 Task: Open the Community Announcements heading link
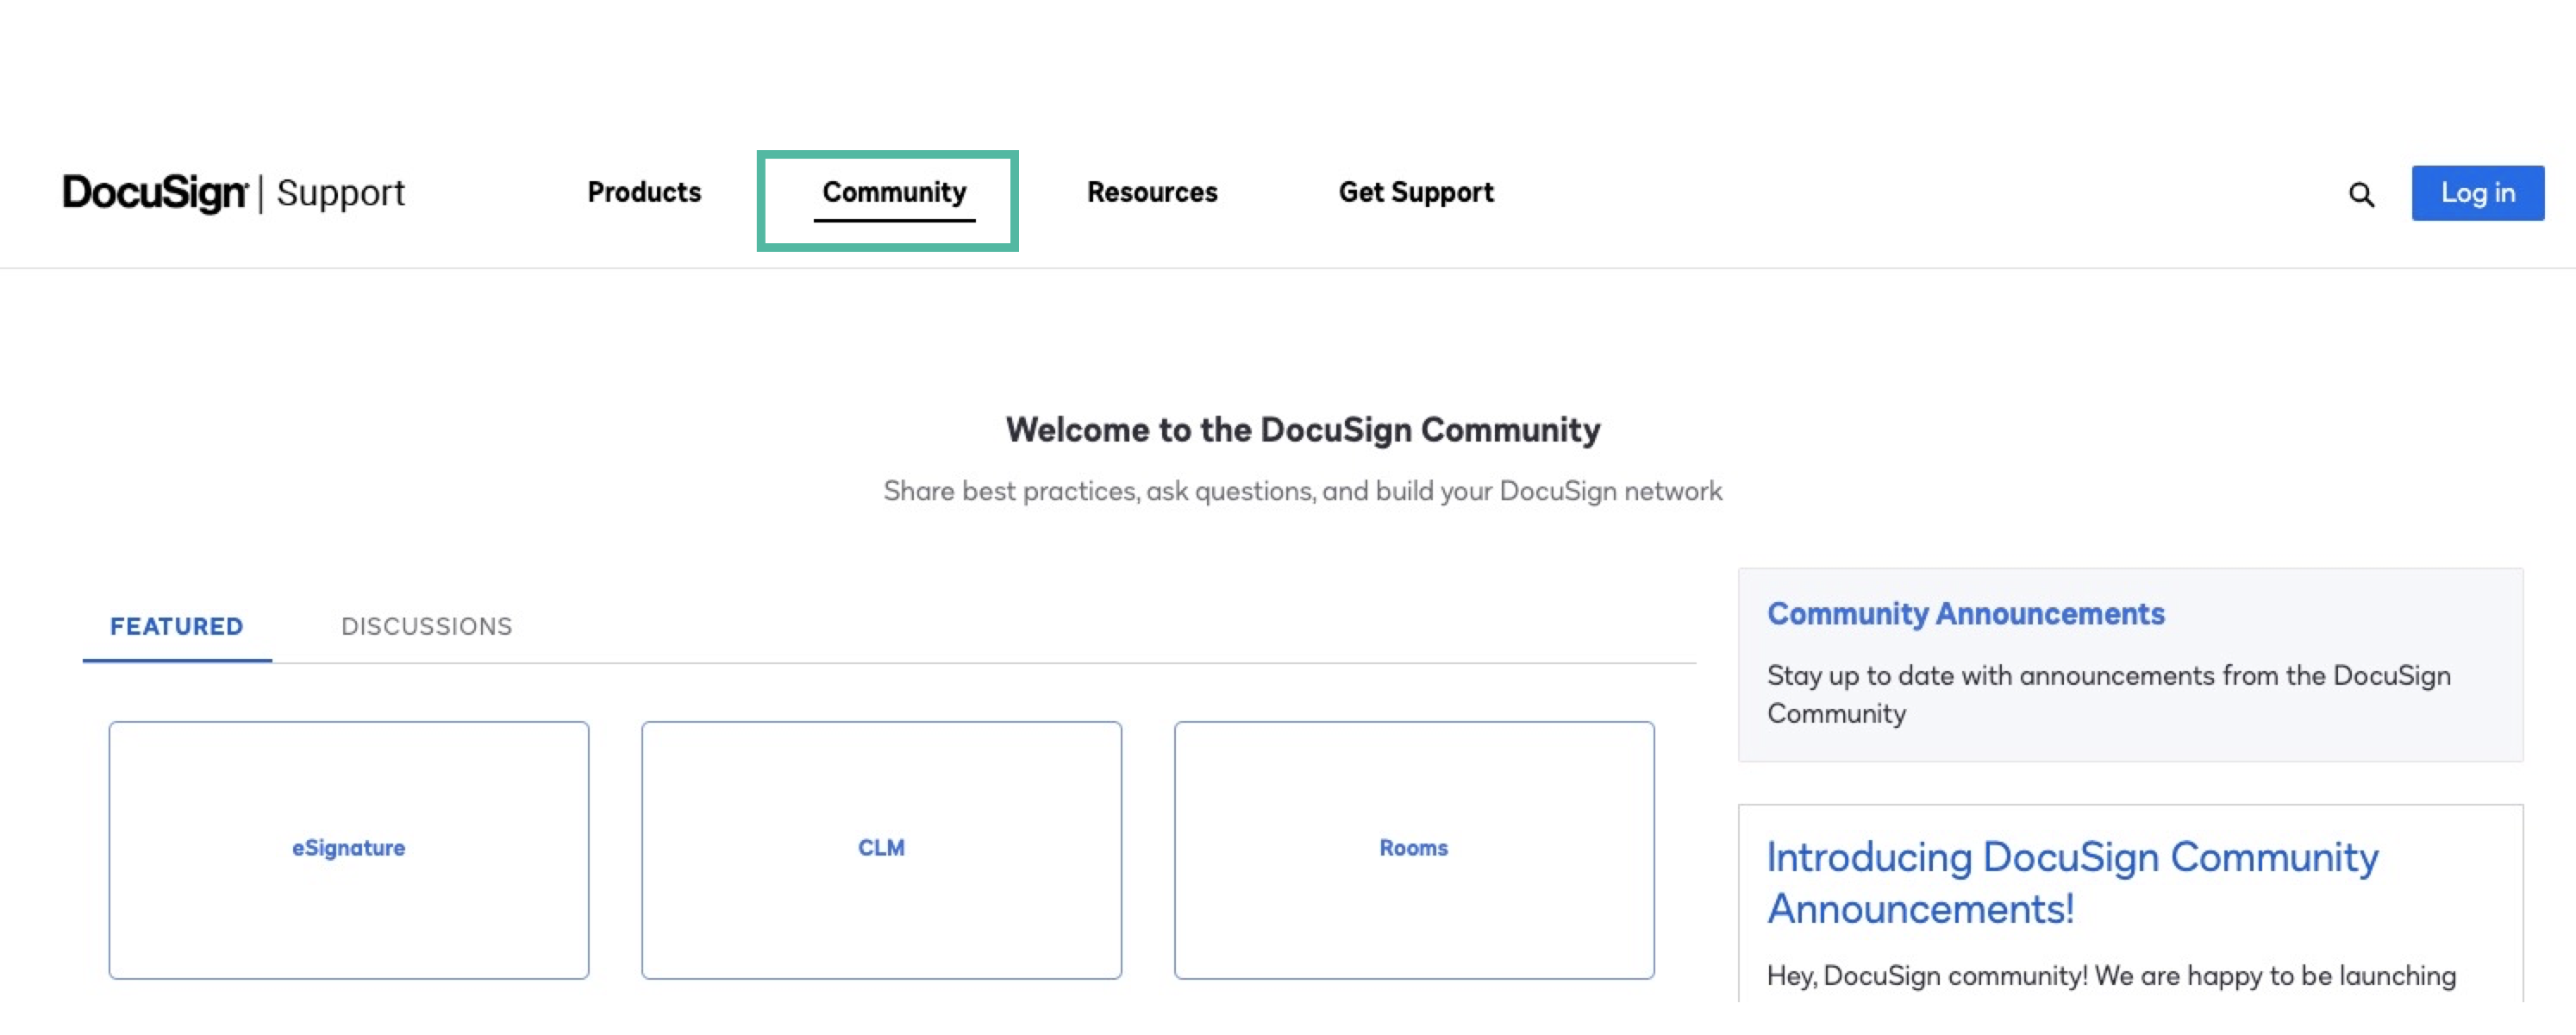1965,614
